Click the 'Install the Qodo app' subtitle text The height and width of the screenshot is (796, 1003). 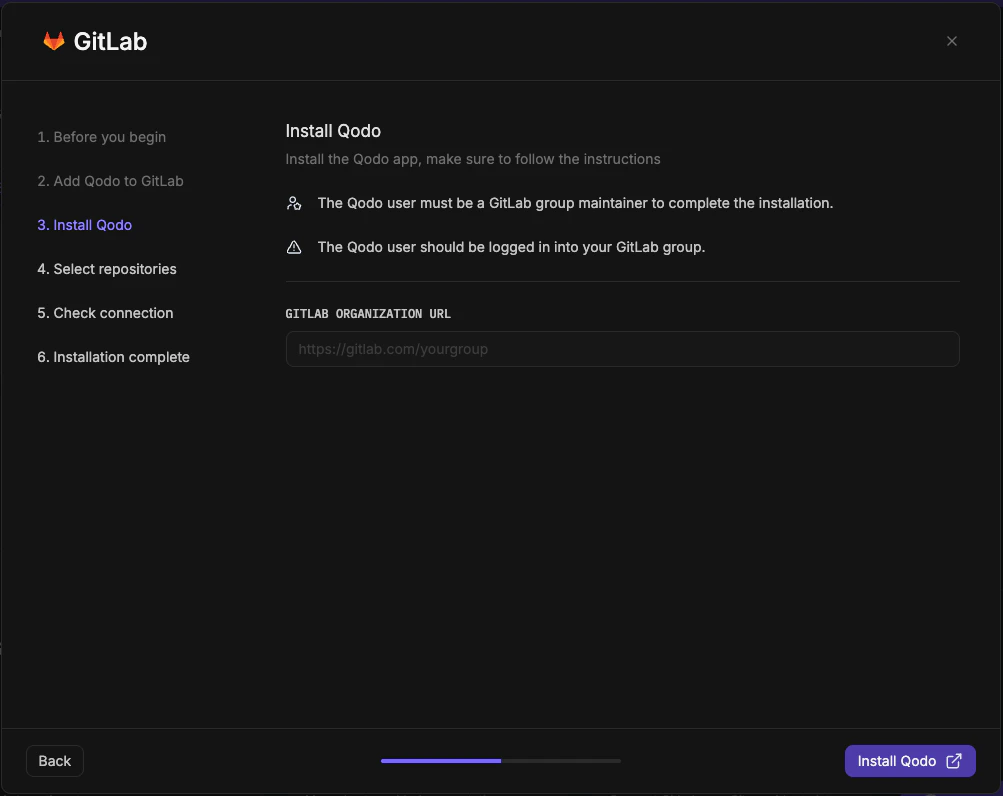click(473, 159)
